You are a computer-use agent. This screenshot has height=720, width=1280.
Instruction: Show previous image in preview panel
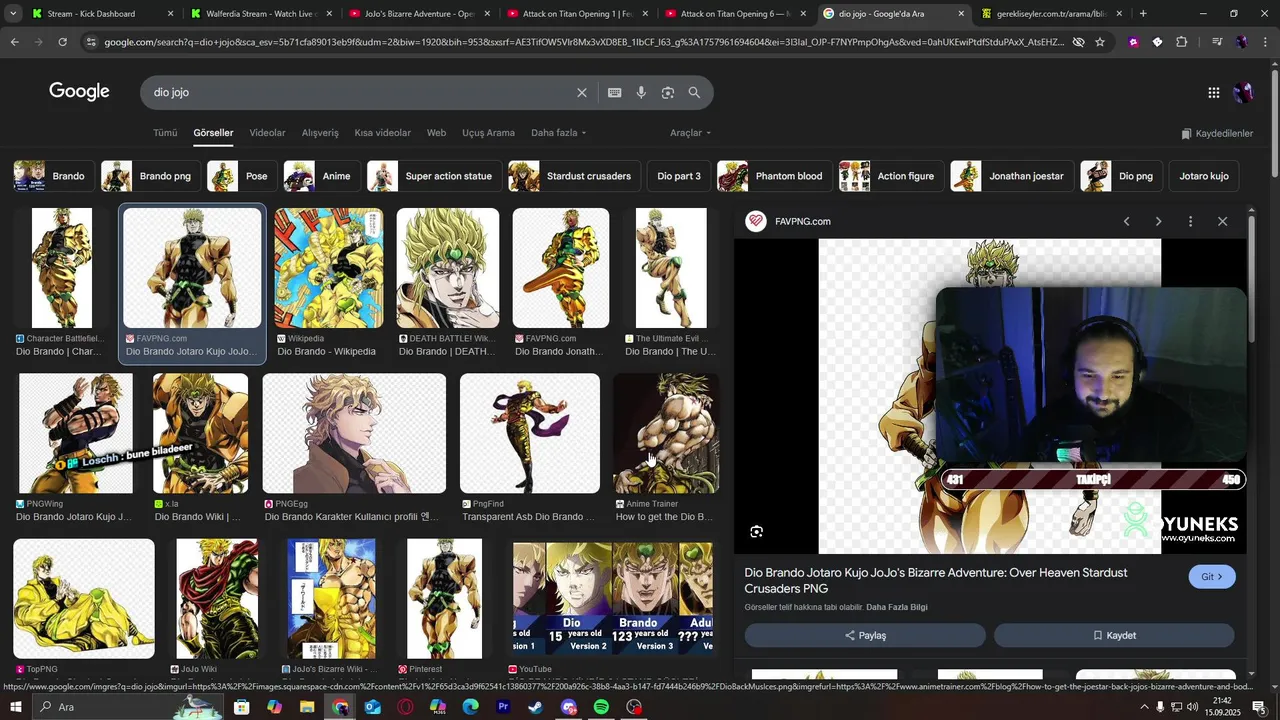(x=1126, y=221)
